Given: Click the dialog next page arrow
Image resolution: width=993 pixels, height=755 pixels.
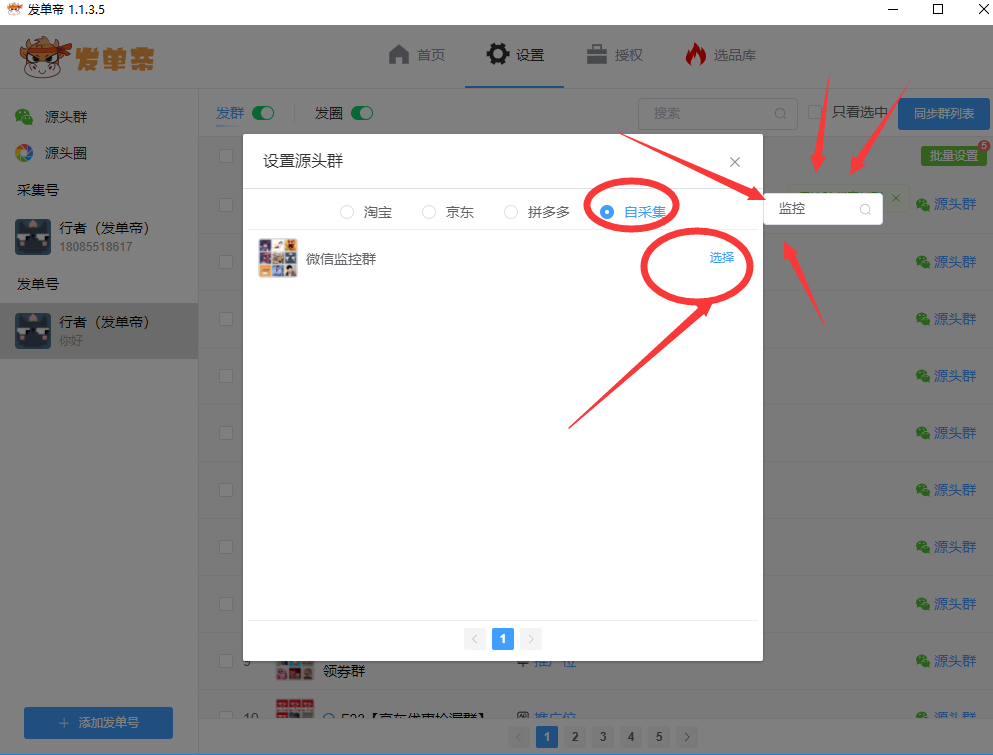Looking at the screenshot, I should point(531,638).
